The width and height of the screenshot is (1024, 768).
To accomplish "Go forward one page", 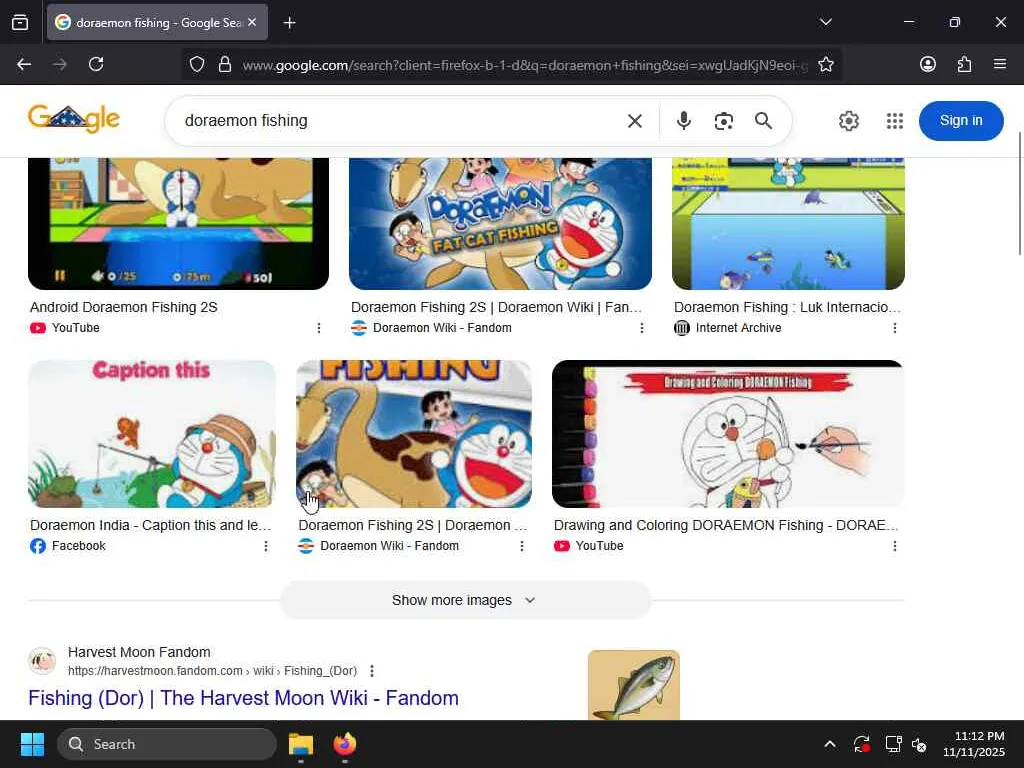I will click(x=60, y=64).
